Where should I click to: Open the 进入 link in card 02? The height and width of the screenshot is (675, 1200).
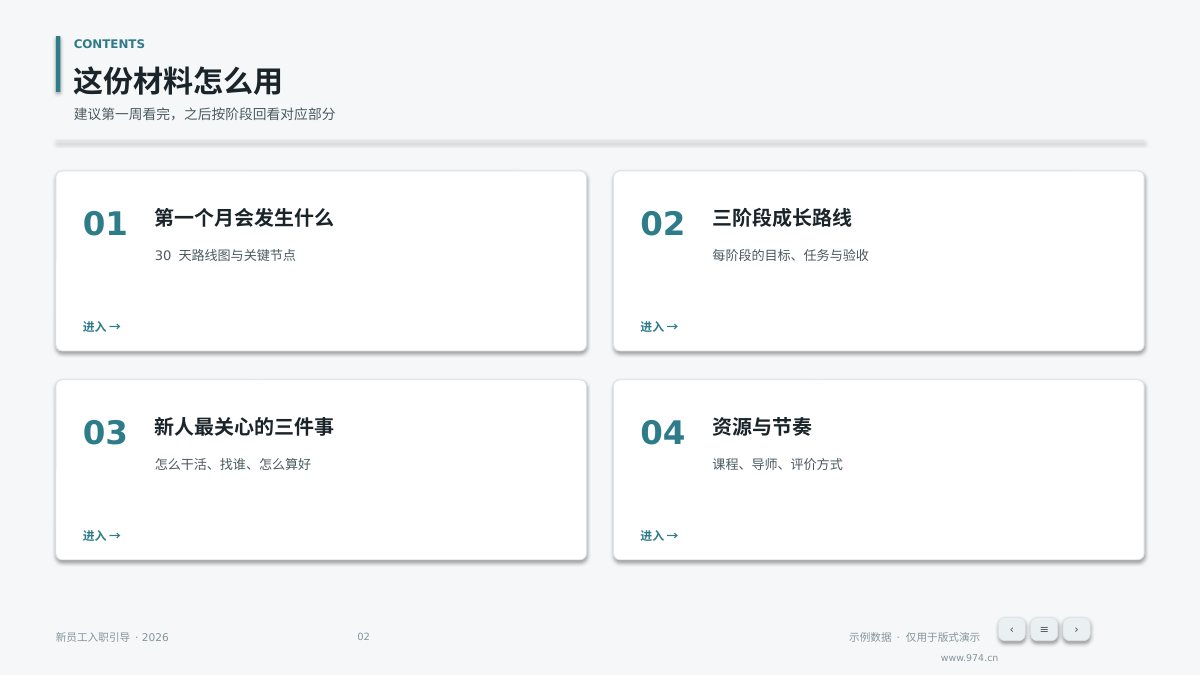(659, 327)
